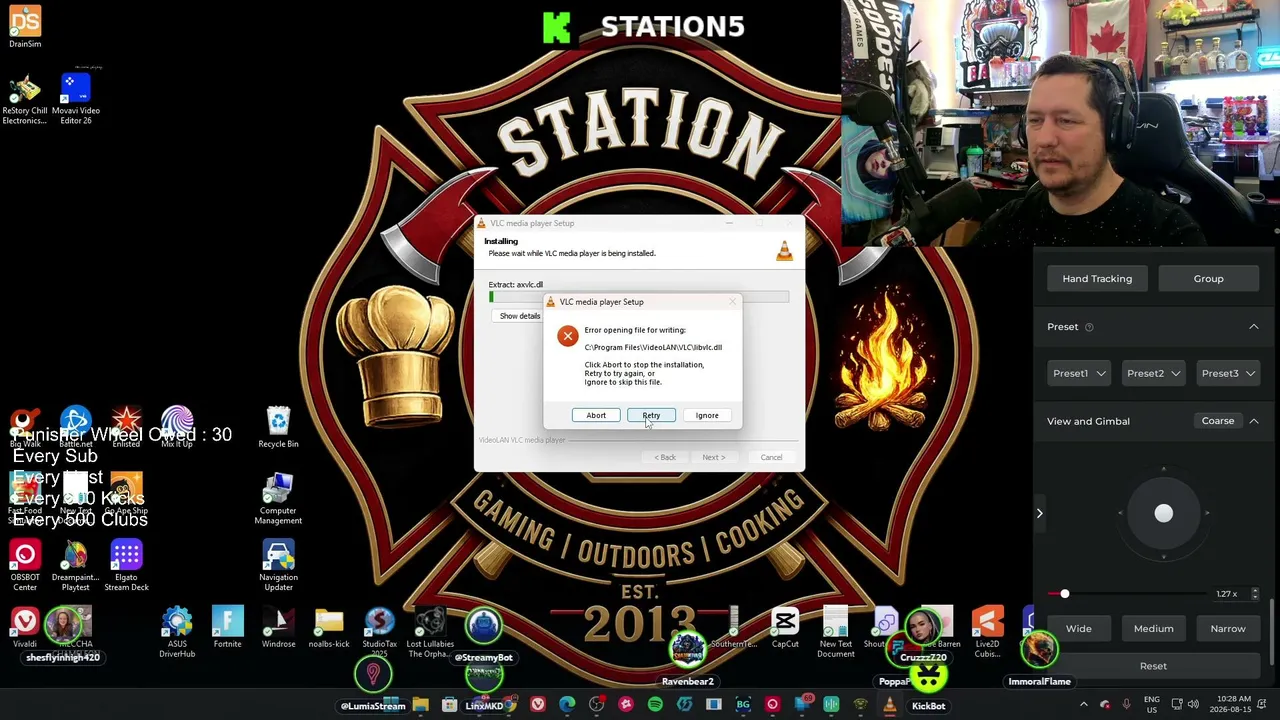
Task: Open Movavi Video Editor 26 shortcut
Action: [76, 98]
